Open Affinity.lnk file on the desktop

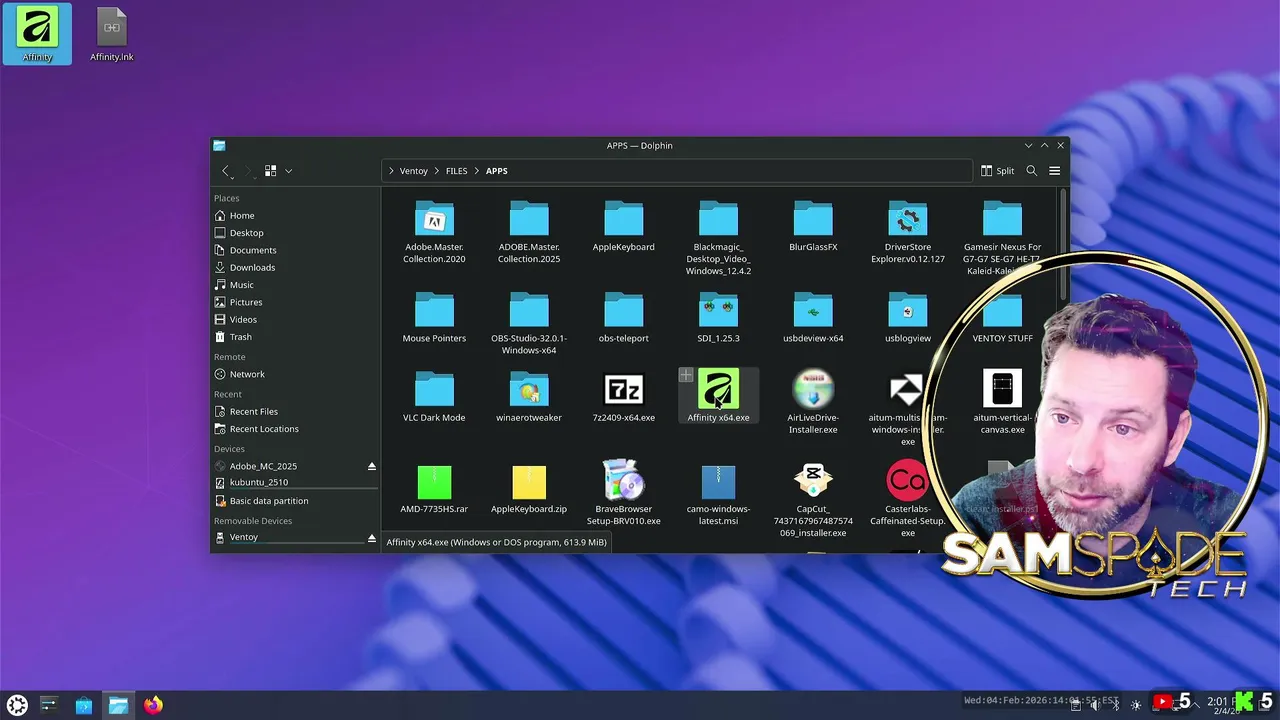click(111, 34)
